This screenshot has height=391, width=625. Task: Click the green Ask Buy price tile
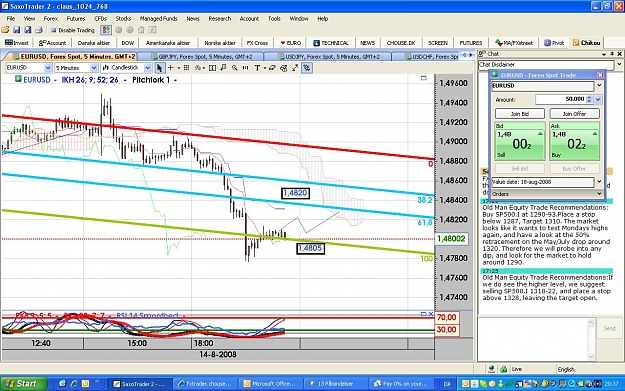pyautogui.click(x=574, y=141)
